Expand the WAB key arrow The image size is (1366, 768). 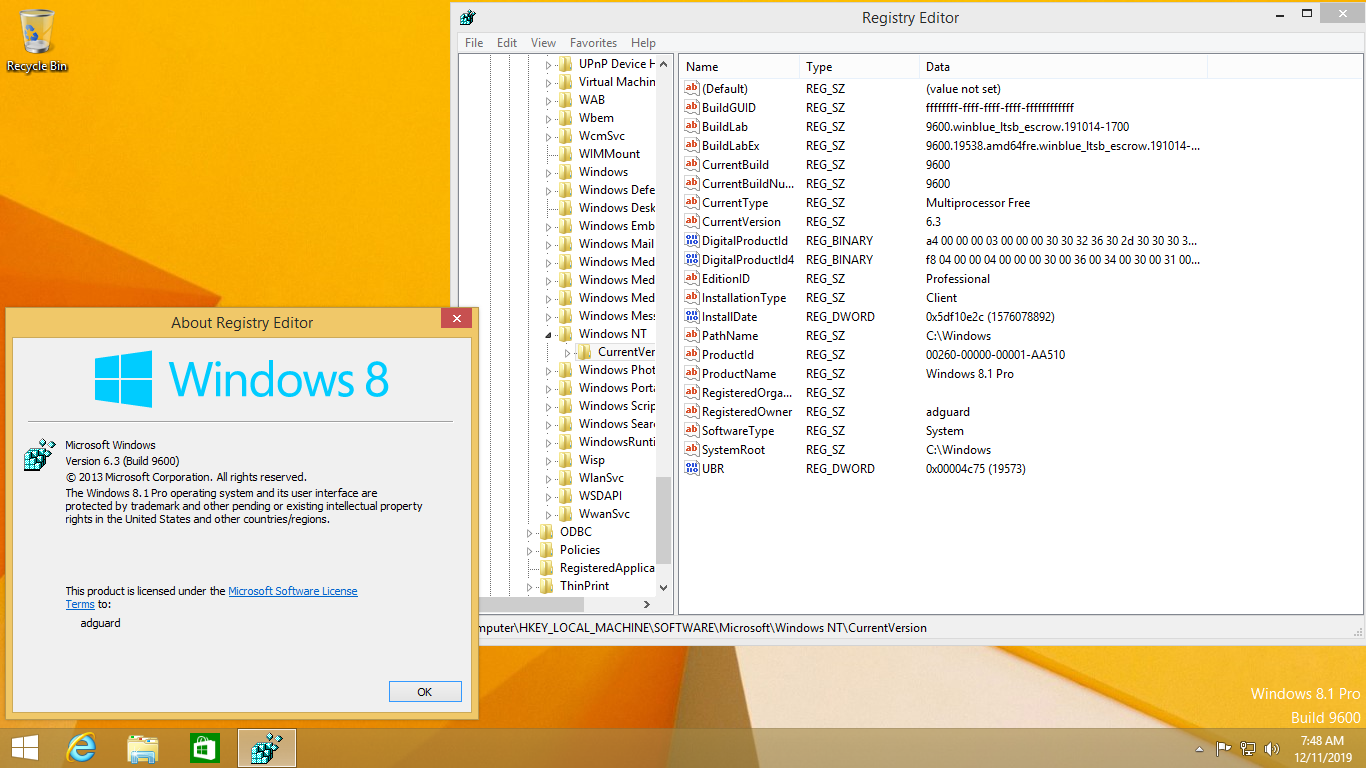point(549,100)
